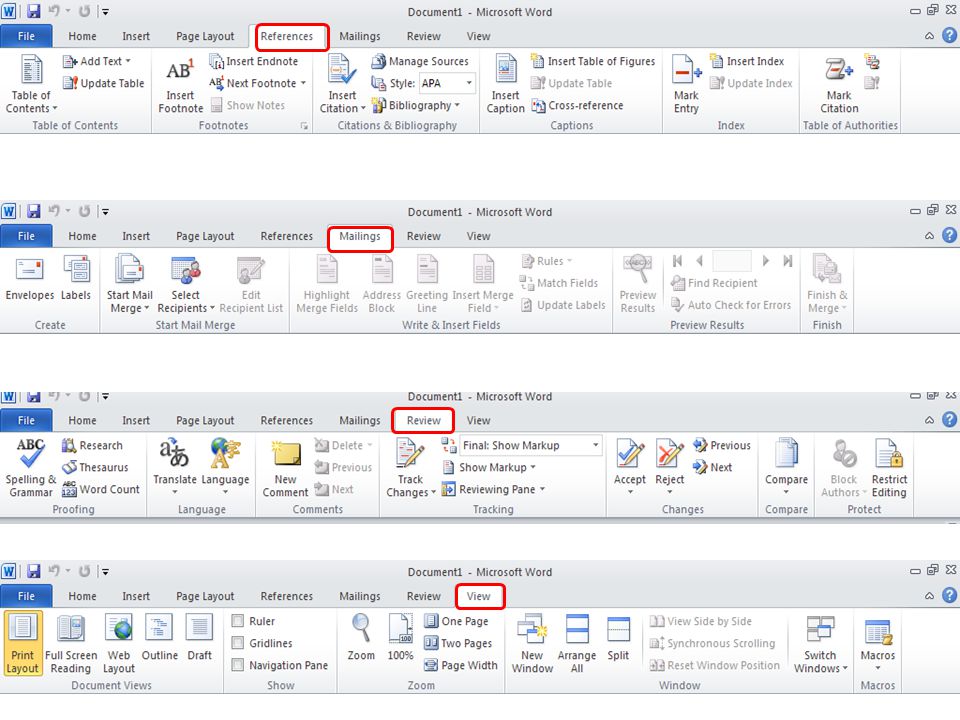The width and height of the screenshot is (960, 720).
Task: Click Two Pages zoom button
Action: [x=458, y=643]
